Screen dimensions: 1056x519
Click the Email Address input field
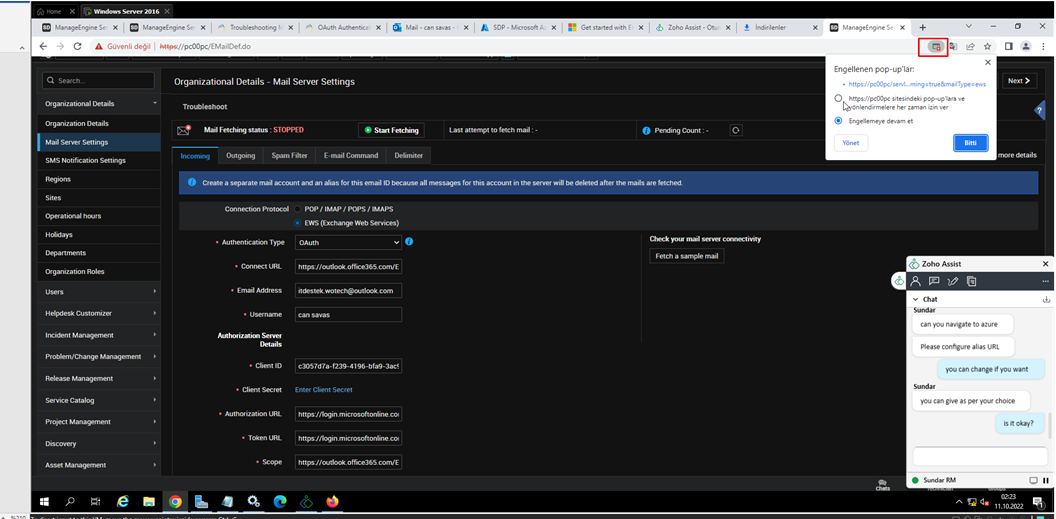(348, 291)
